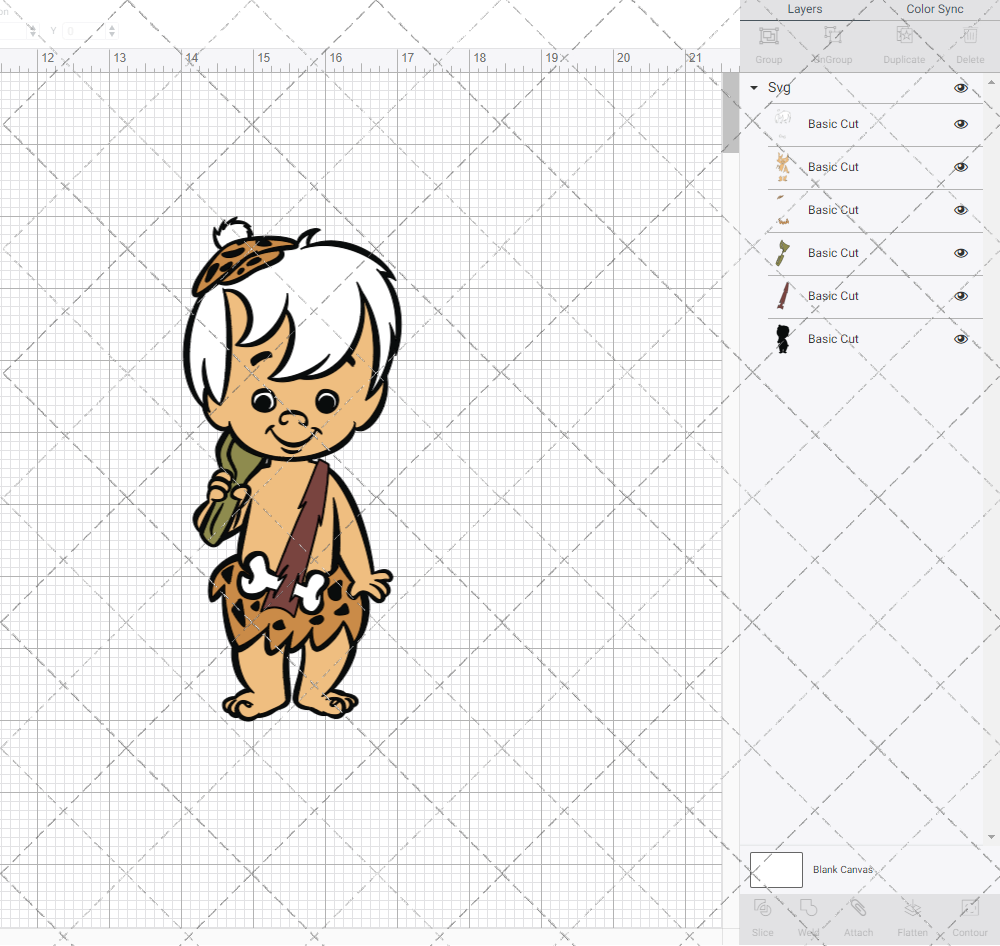Hide the entire Svg group with eye

(960, 87)
